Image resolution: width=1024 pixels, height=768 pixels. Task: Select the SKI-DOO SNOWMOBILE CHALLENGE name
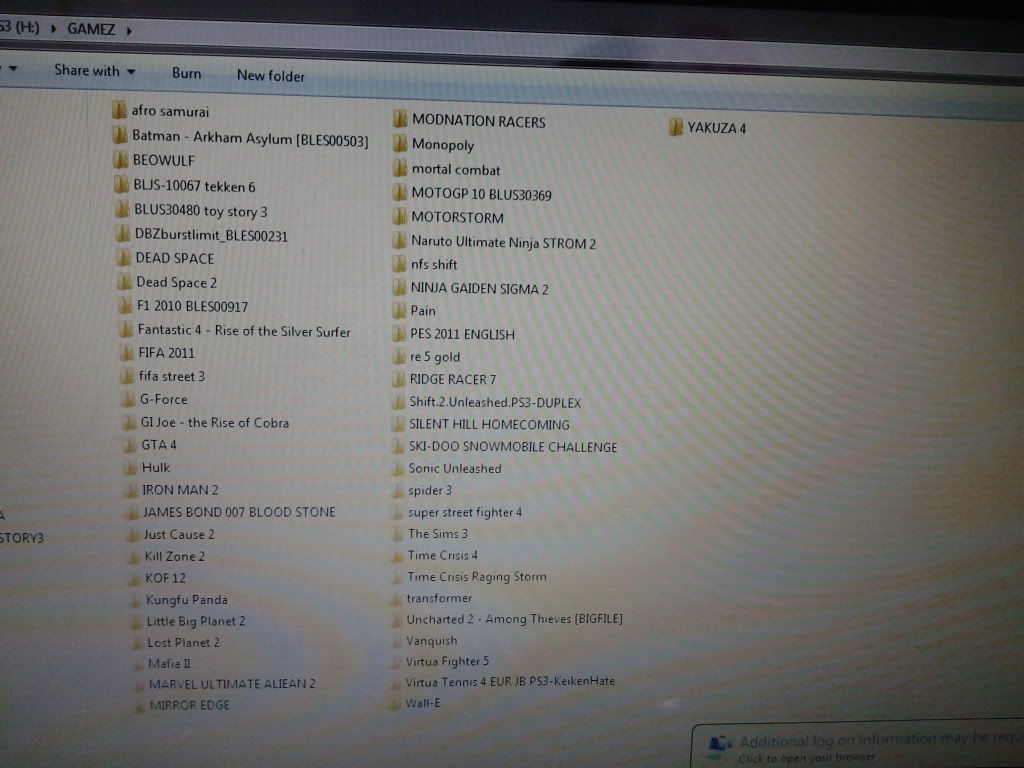click(x=513, y=447)
